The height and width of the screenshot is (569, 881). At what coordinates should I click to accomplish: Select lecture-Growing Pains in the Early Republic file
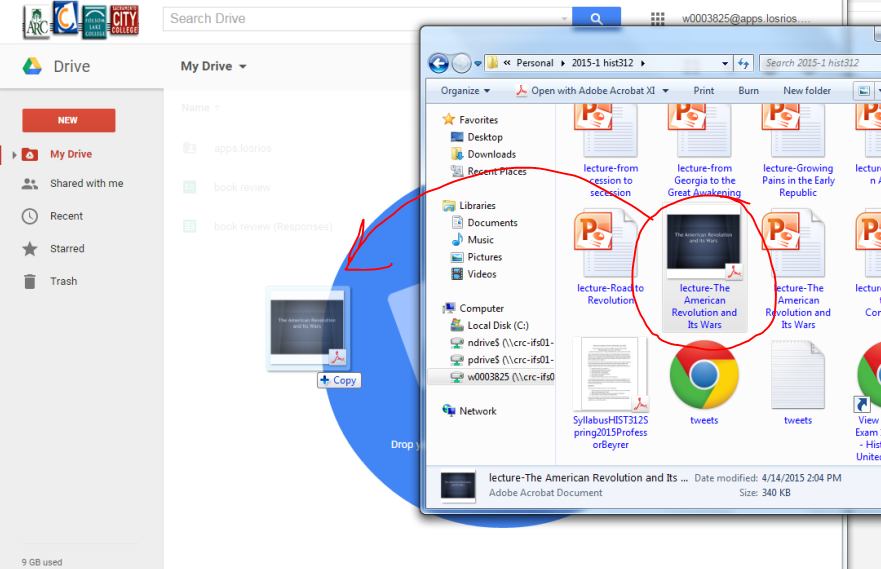(798, 152)
